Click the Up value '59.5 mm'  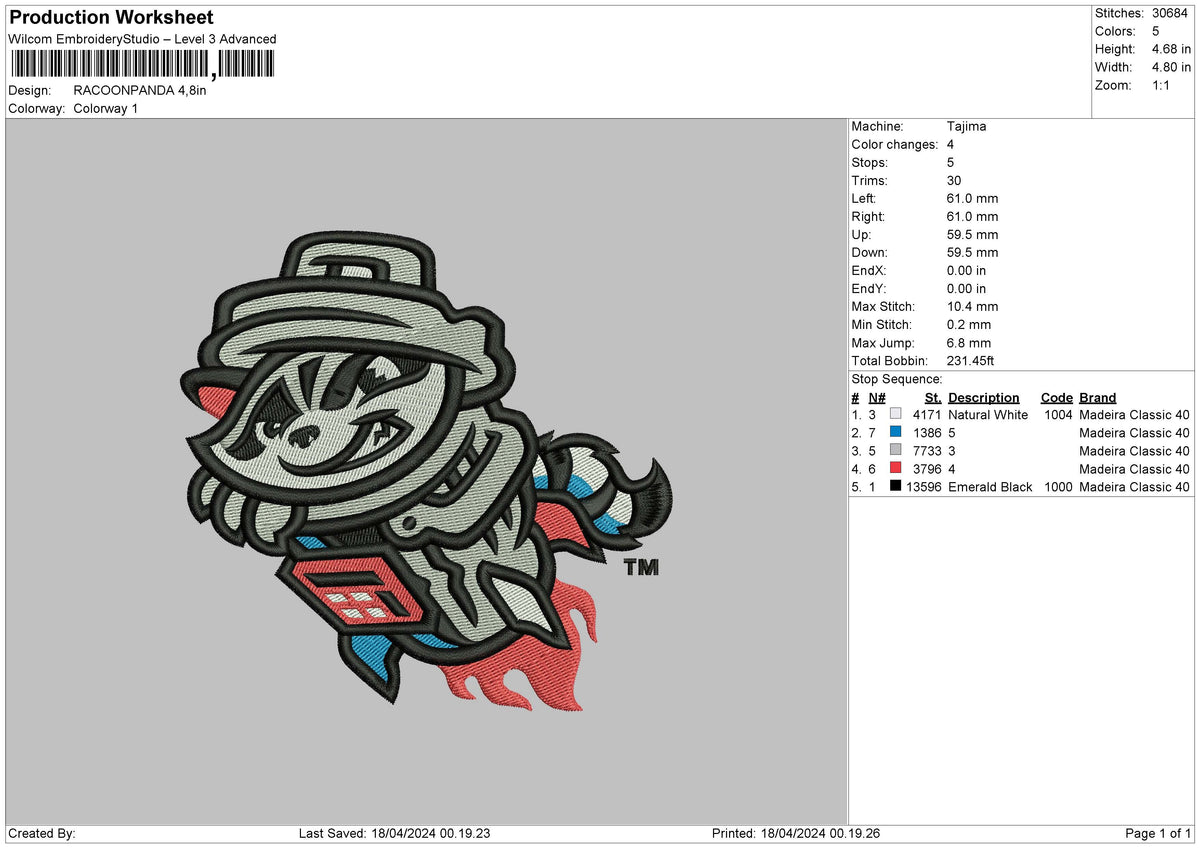(x=972, y=234)
